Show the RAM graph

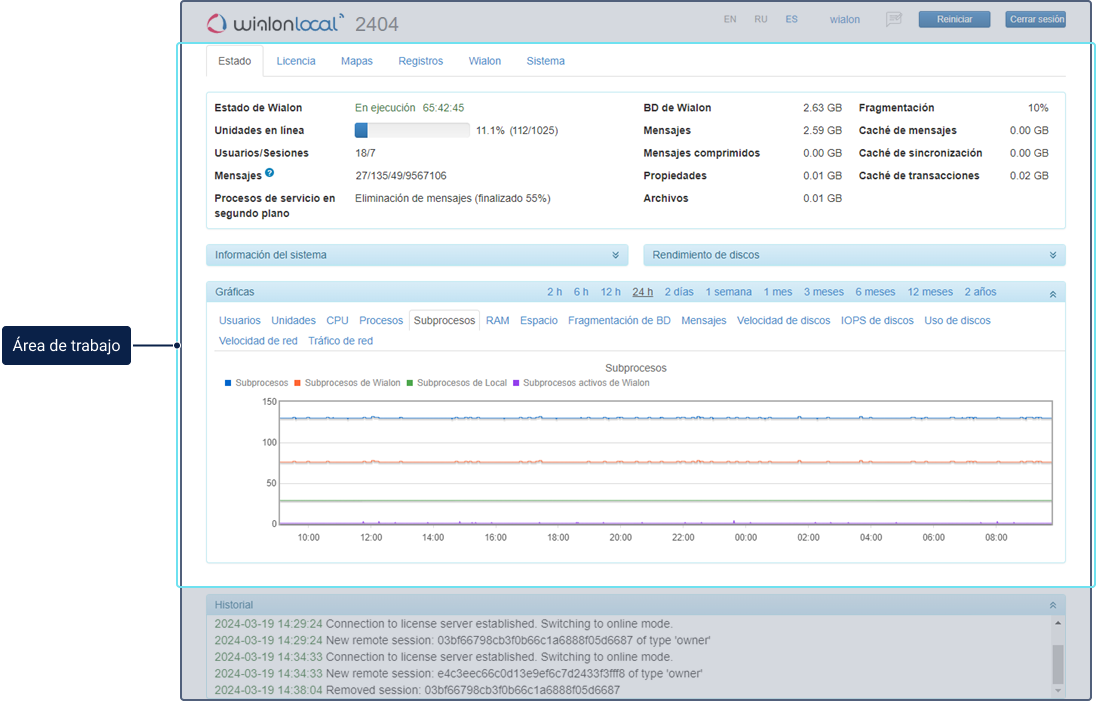[x=498, y=321]
